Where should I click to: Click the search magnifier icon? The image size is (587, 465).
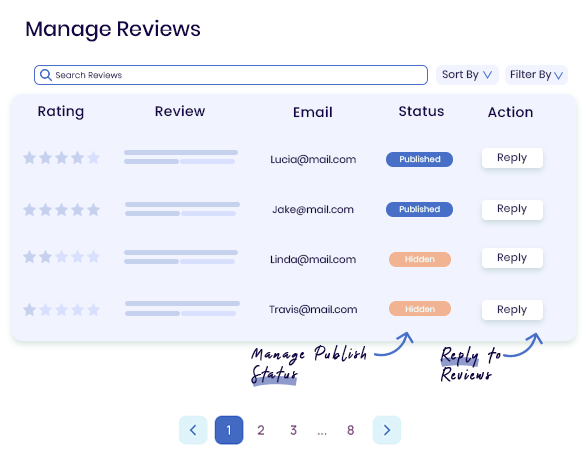tap(46, 75)
